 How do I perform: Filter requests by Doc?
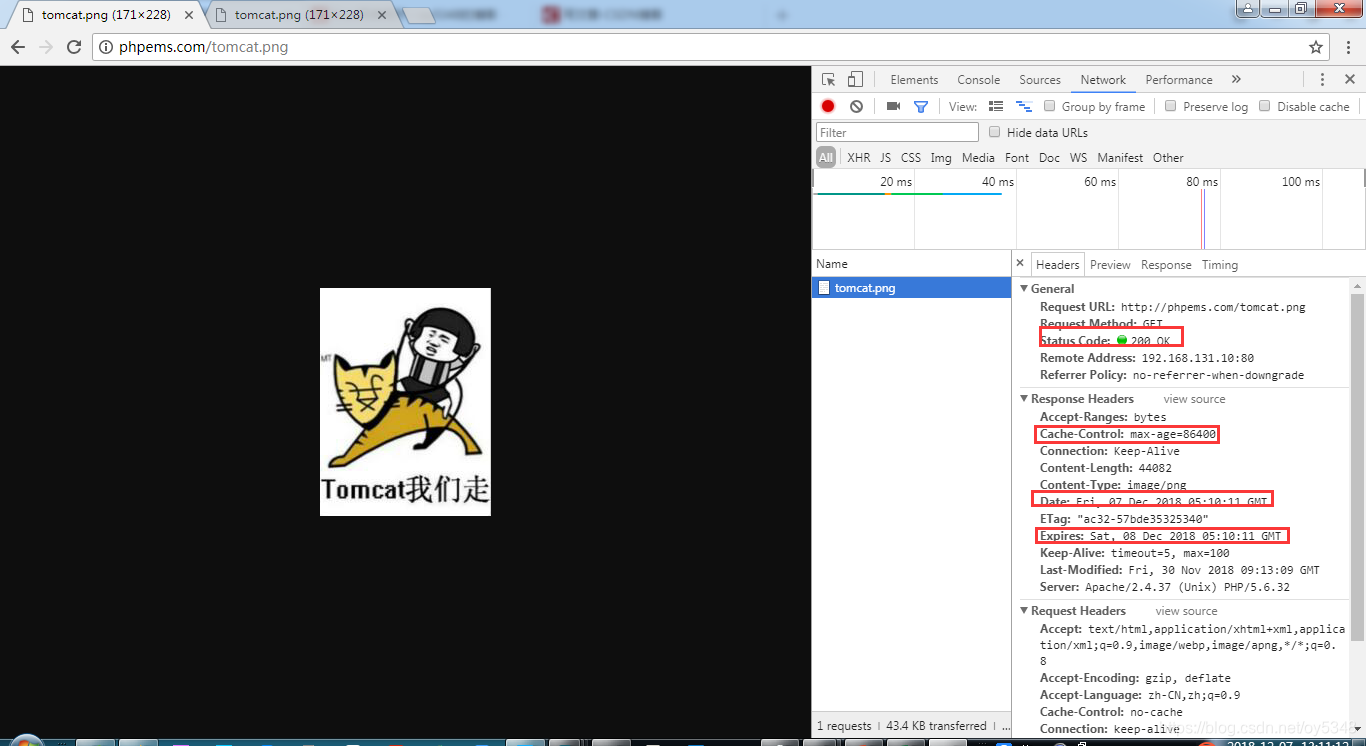click(1049, 158)
